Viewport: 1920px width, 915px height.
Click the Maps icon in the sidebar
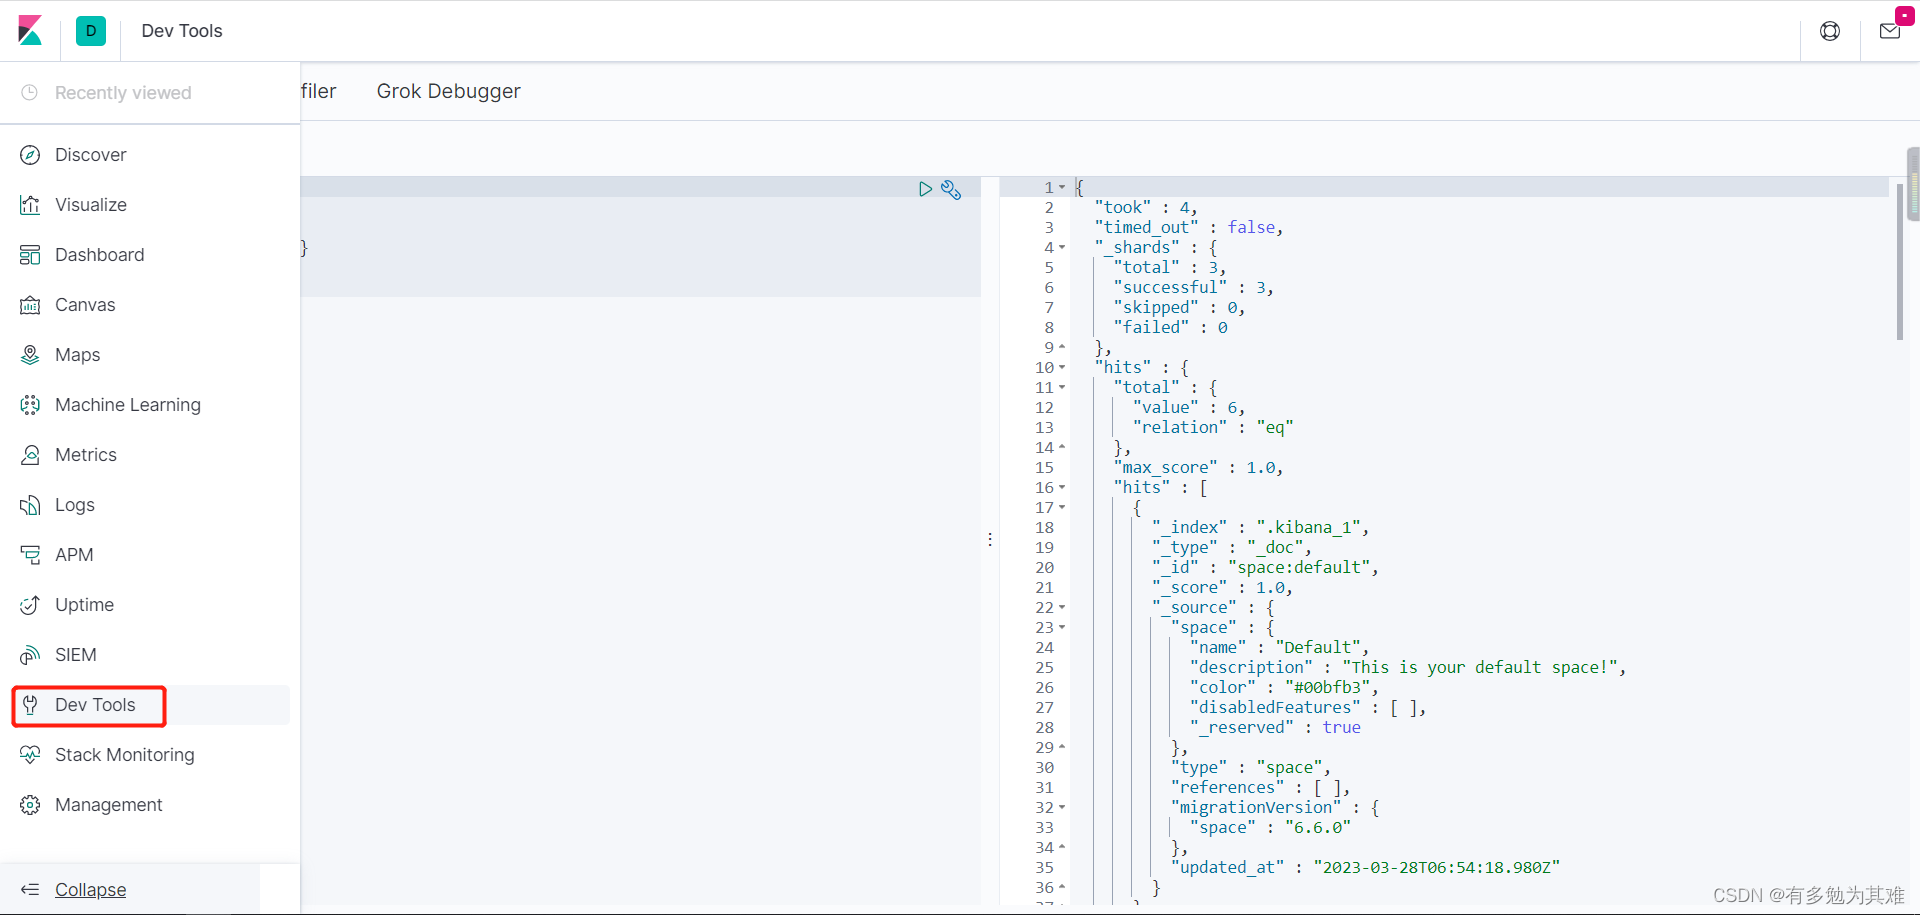coord(30,354)
